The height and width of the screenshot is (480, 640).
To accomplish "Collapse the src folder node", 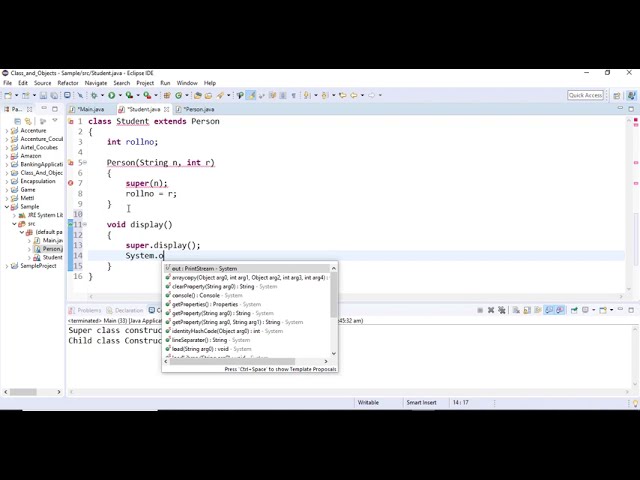I will click(x=14, y=224).
